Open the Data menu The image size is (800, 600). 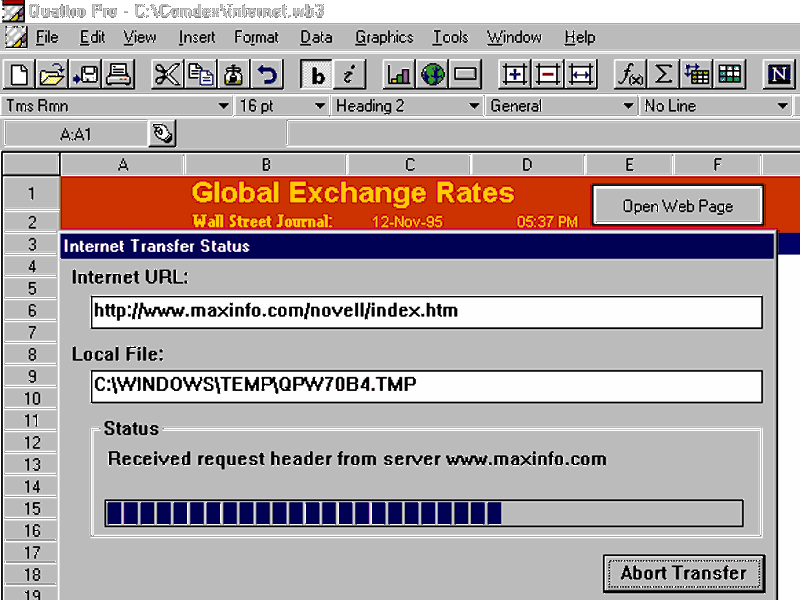pos(316,37)
